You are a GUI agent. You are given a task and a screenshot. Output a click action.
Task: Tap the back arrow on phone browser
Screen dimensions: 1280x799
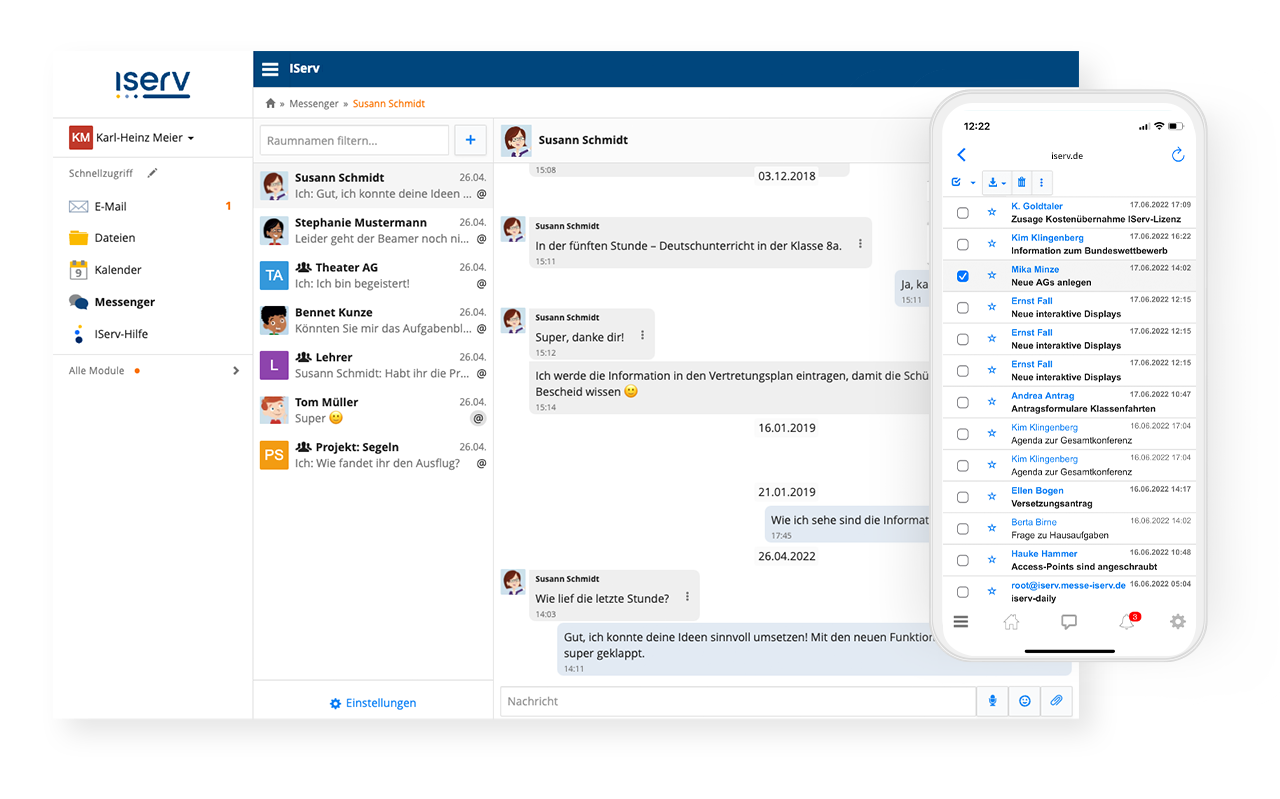[962, 155]
